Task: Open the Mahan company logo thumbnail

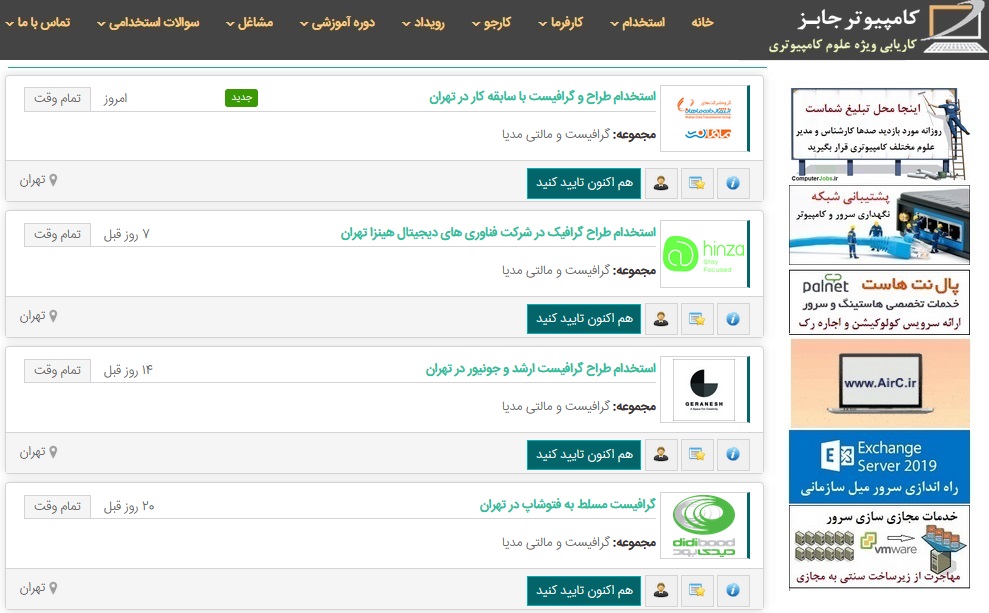Action: point(704,119)
